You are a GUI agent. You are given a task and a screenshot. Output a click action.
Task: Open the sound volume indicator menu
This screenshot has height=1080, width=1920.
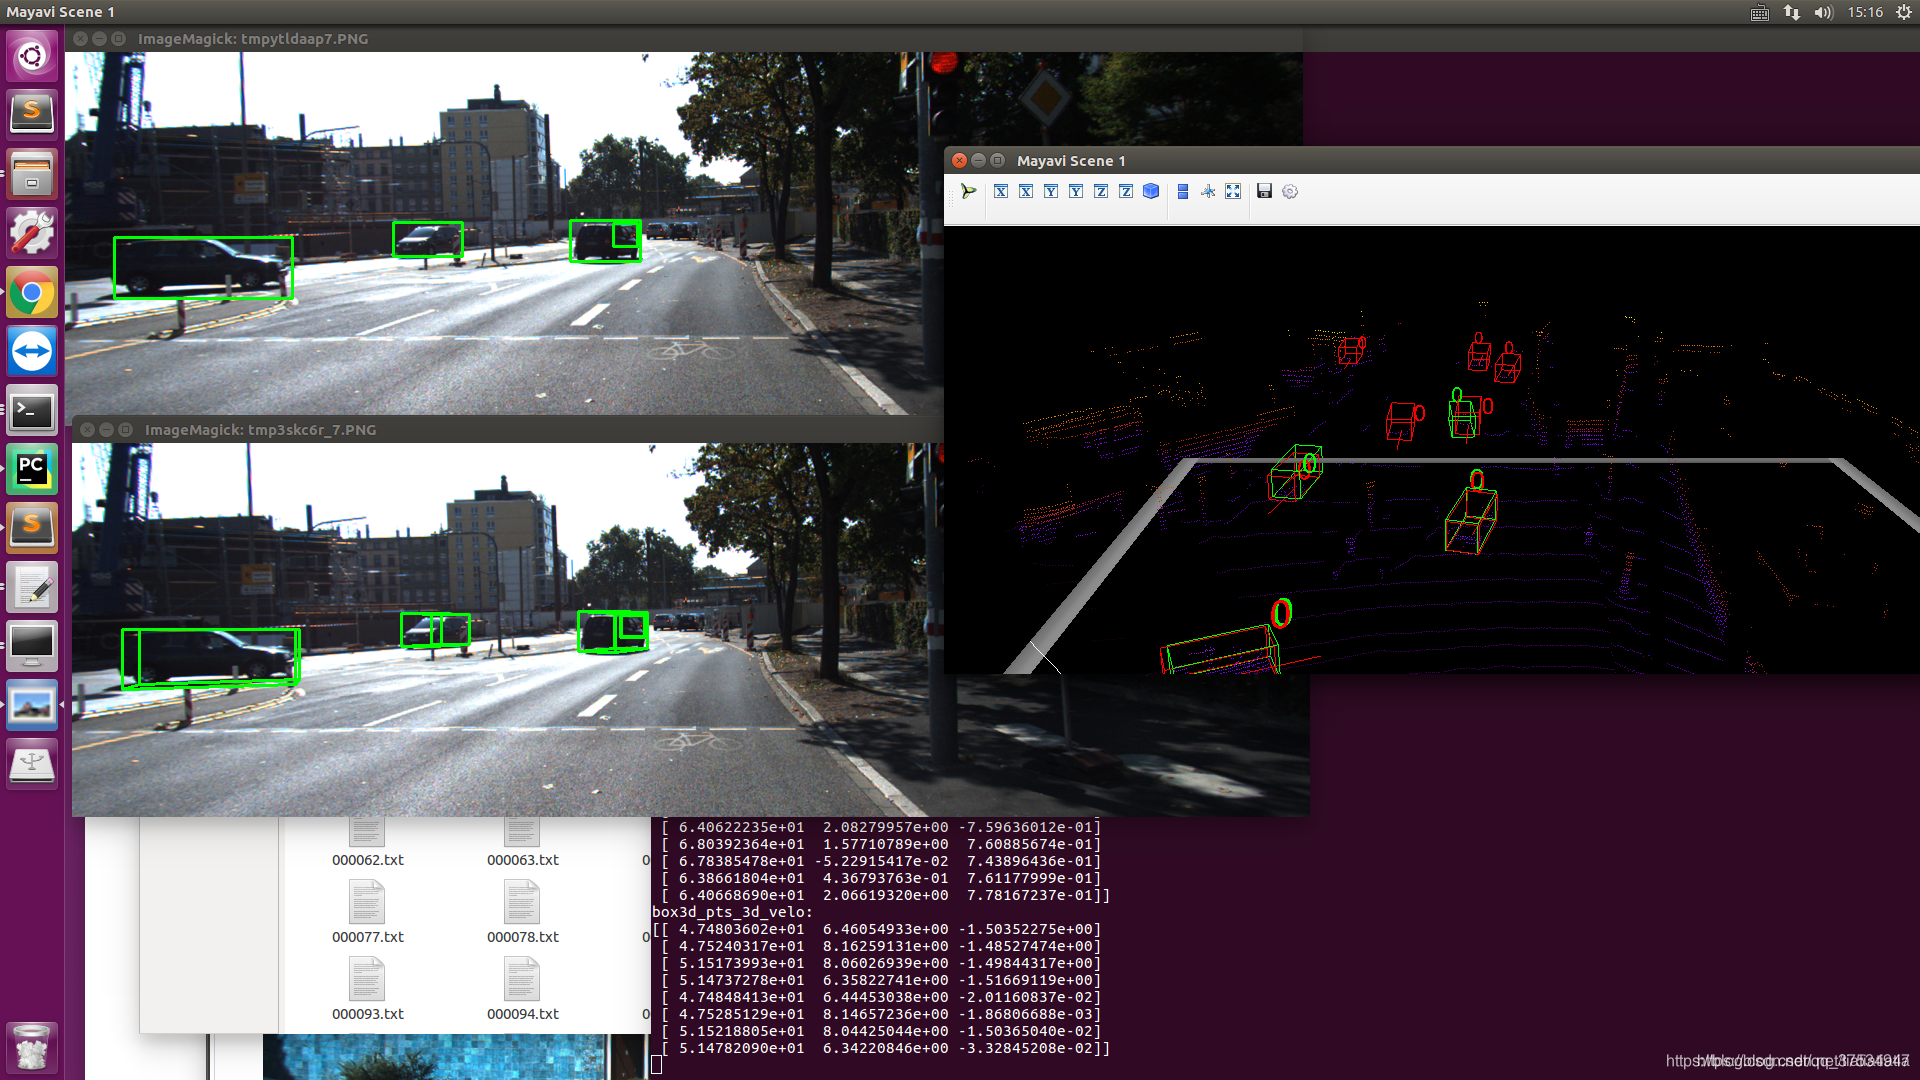[1823, 12]
